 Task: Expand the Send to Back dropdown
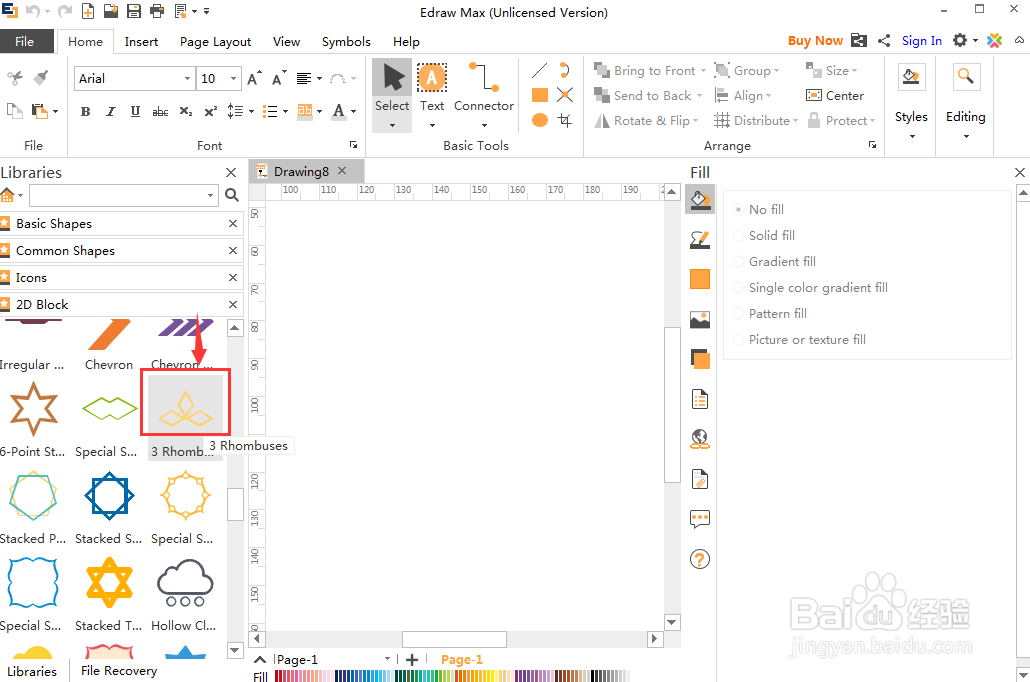[699, 96]
